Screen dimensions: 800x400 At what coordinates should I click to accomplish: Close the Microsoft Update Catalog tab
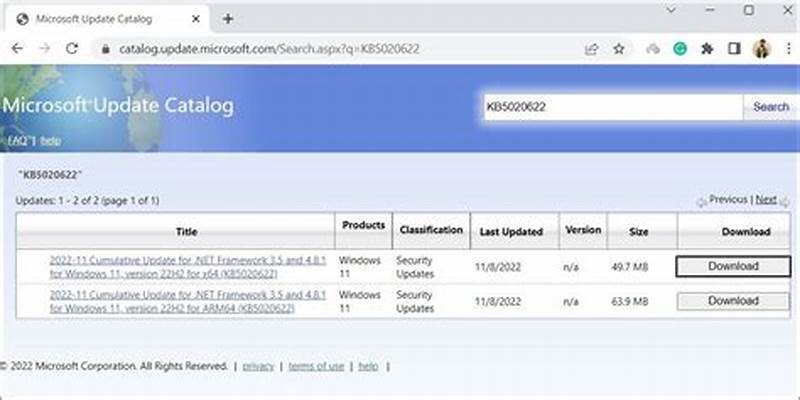pyautogui.click(x=196, y=19)
